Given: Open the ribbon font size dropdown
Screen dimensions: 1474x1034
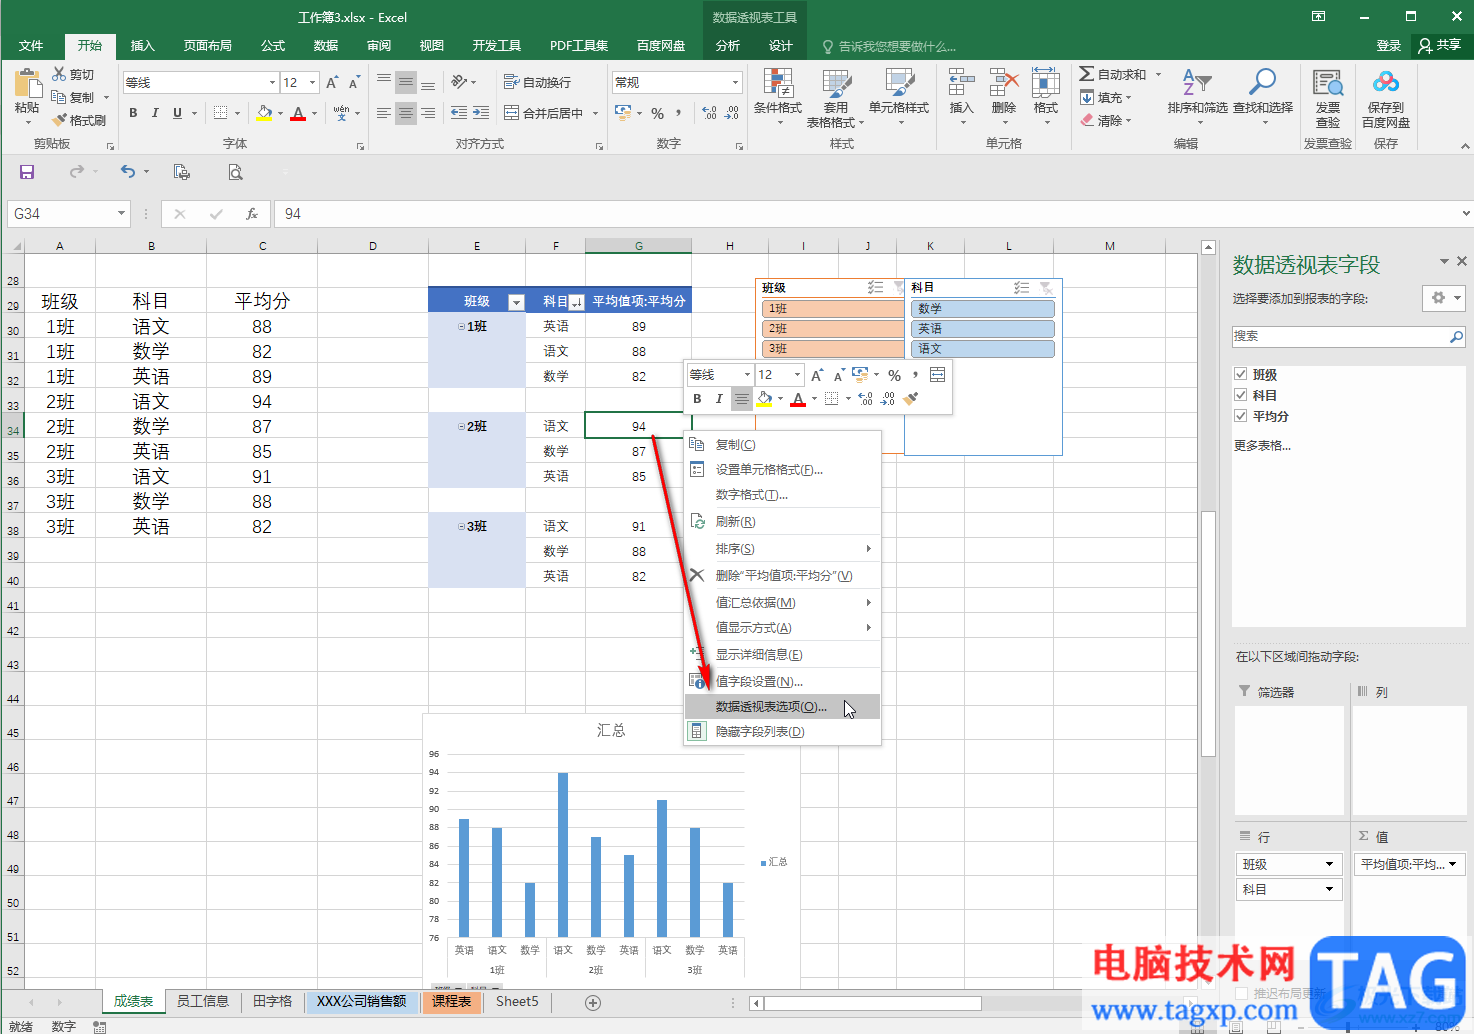Looking at the screenshot, I should 313,83.
